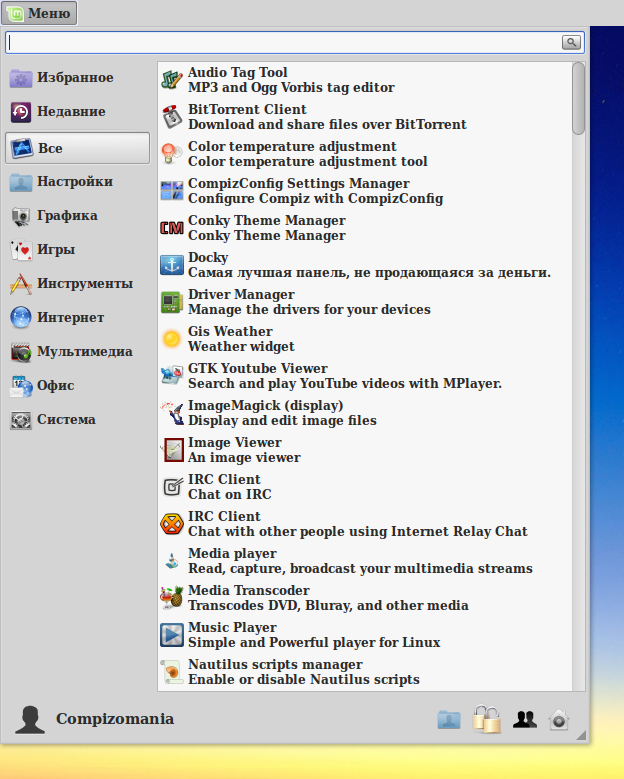Open the Игры category
Screen dimensions: 624x779
77,249
